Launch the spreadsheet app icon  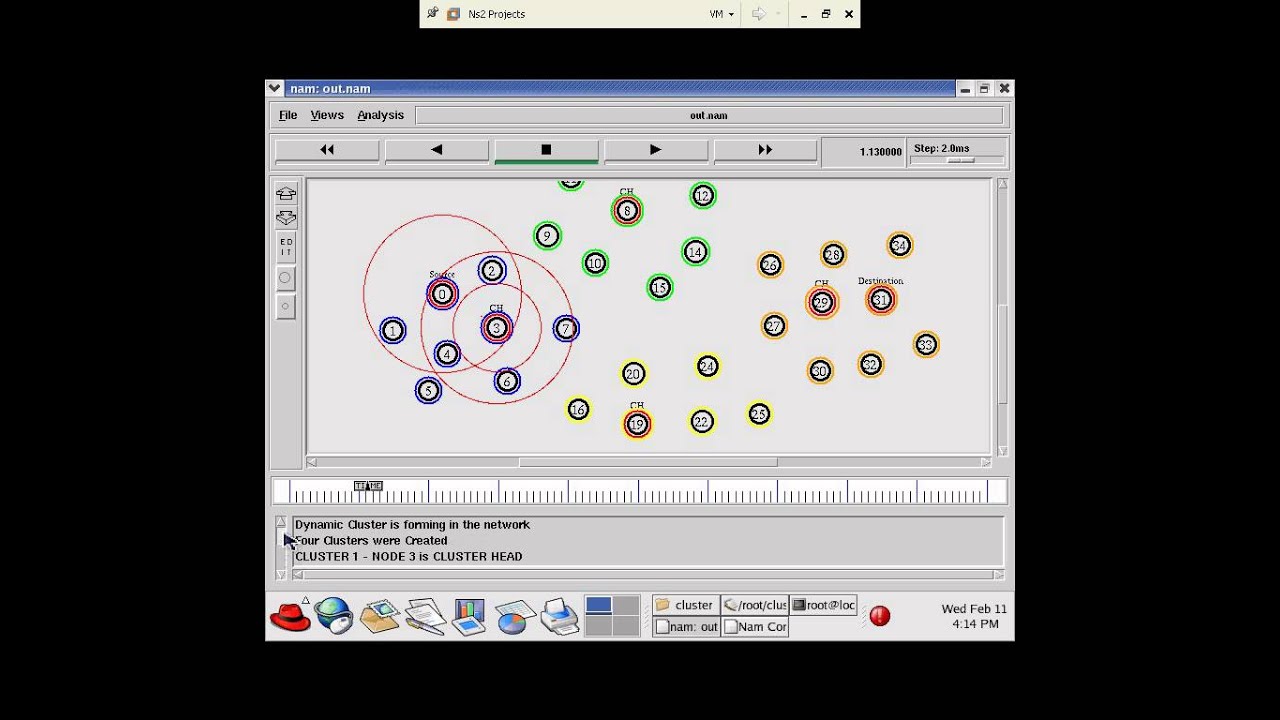[x=515, y=616]
